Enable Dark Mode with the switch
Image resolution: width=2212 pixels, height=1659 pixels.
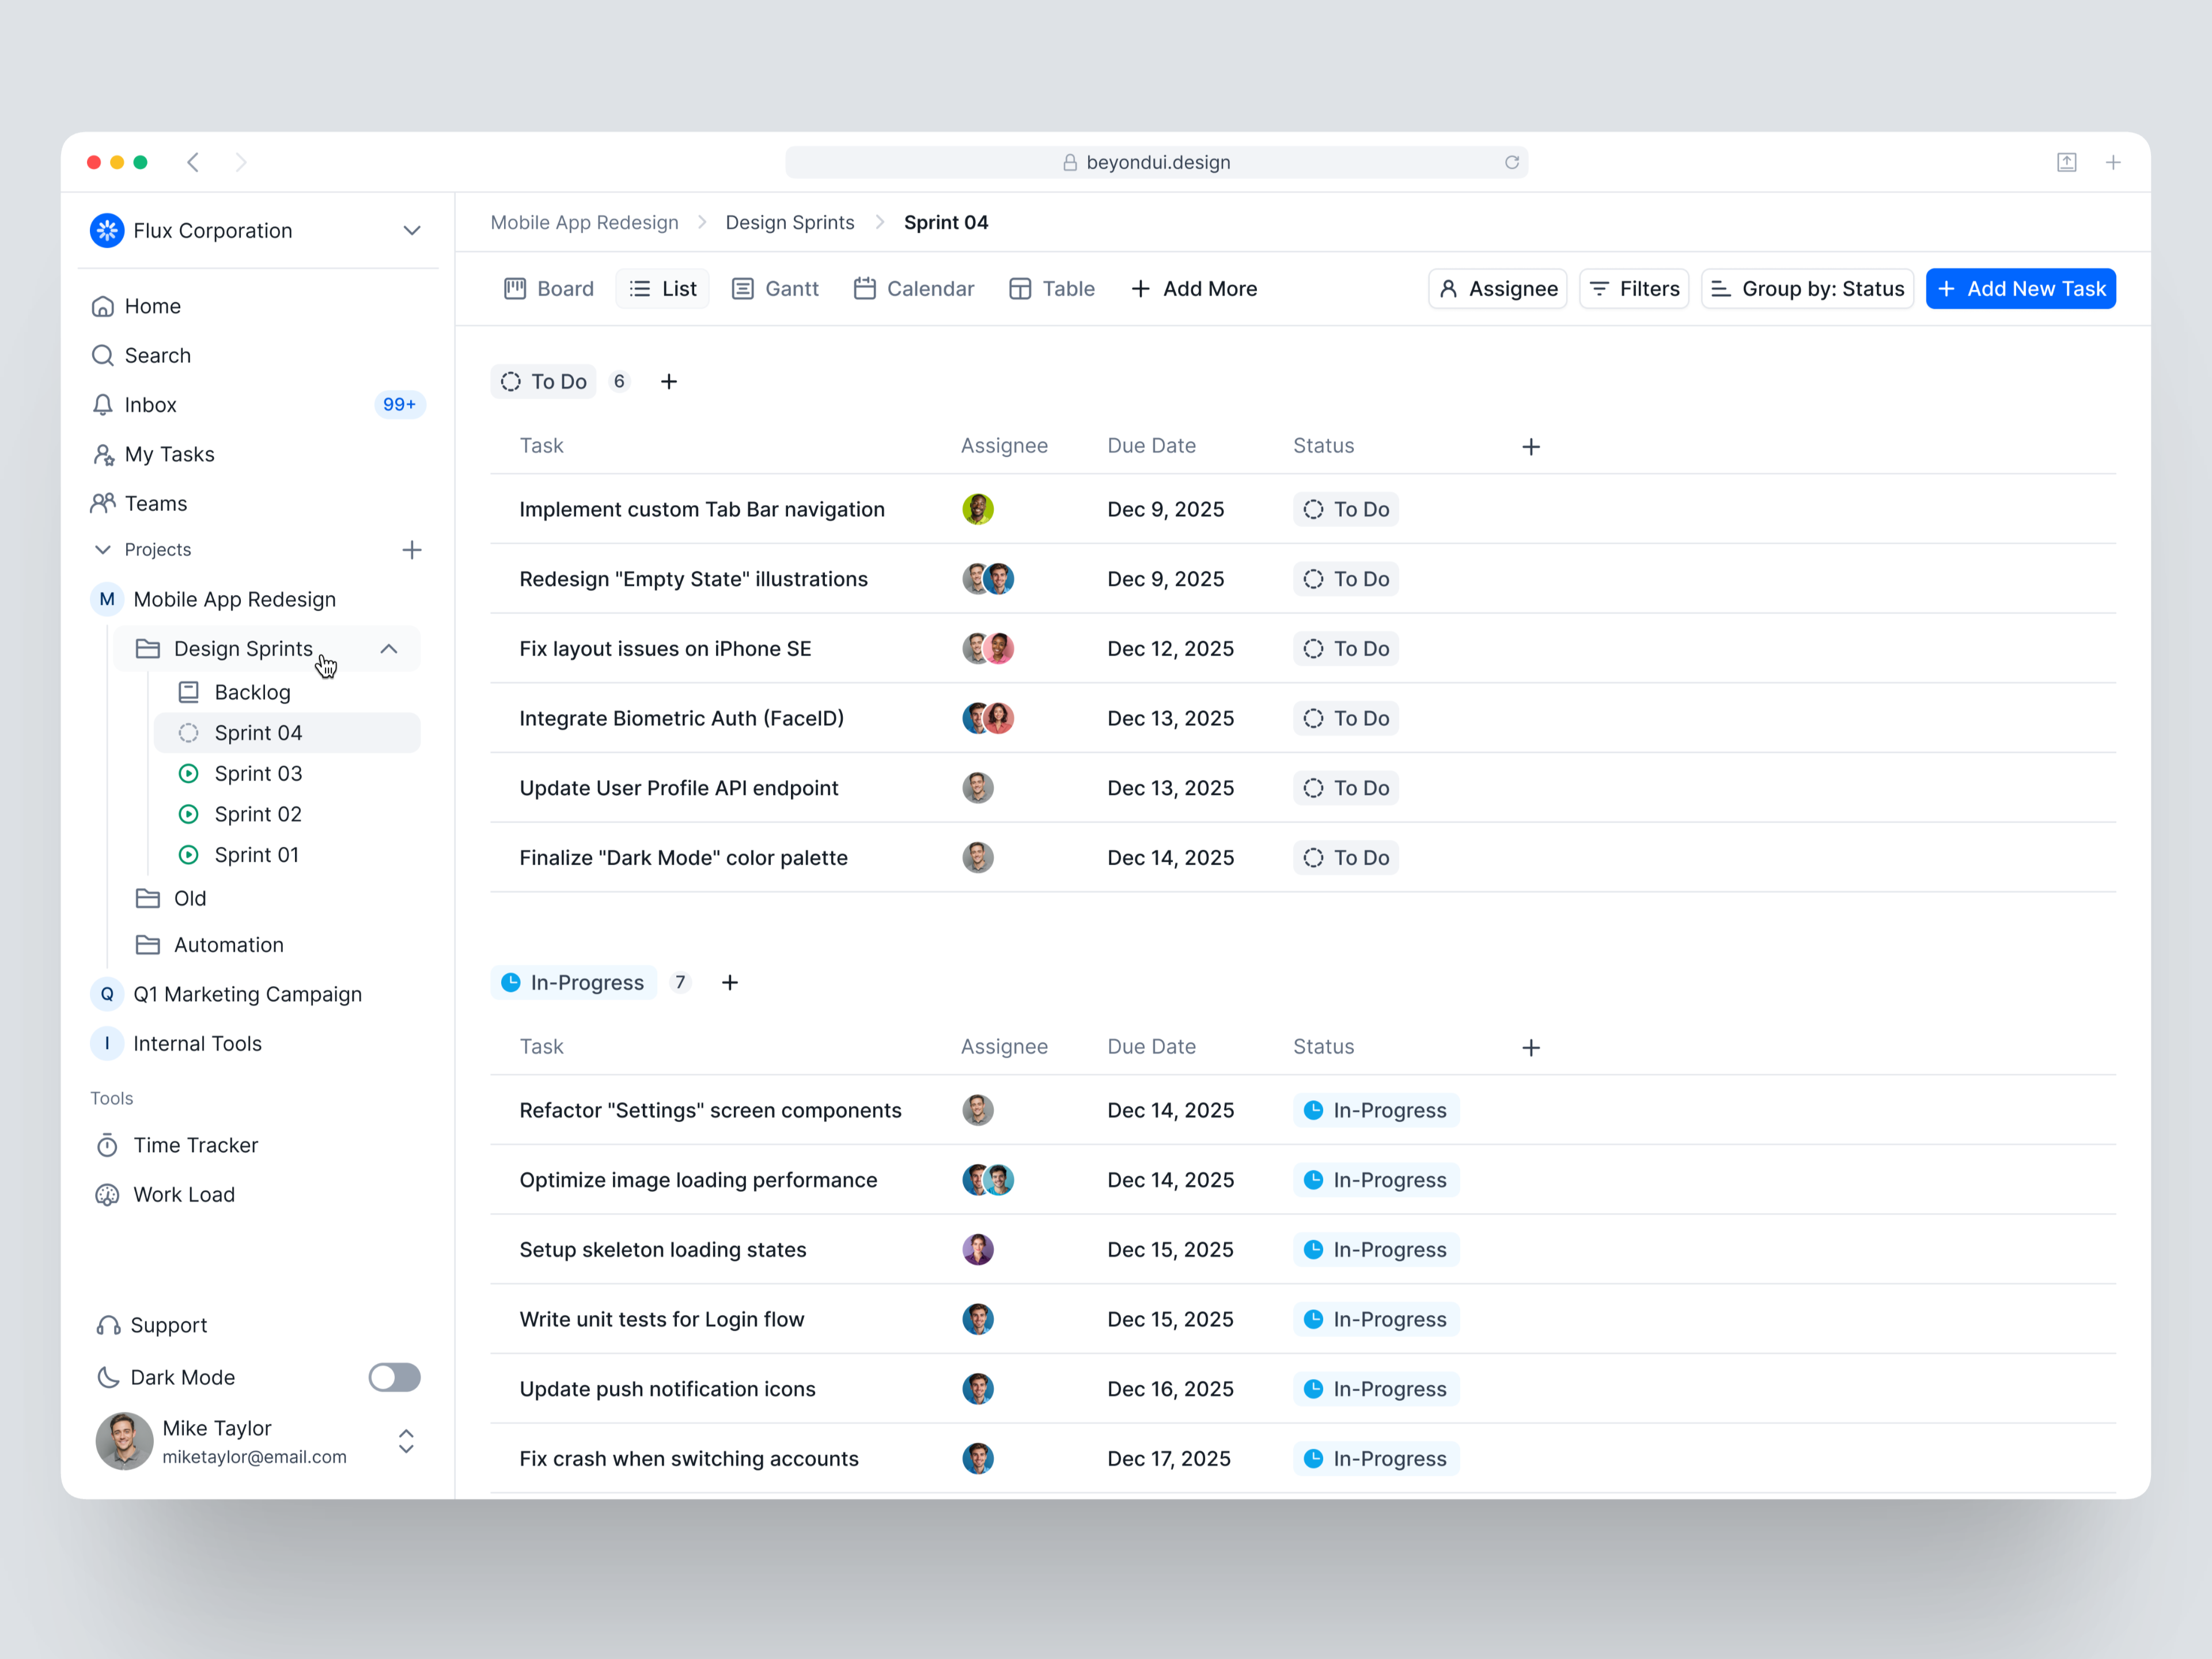click(x=394, y=1377)
